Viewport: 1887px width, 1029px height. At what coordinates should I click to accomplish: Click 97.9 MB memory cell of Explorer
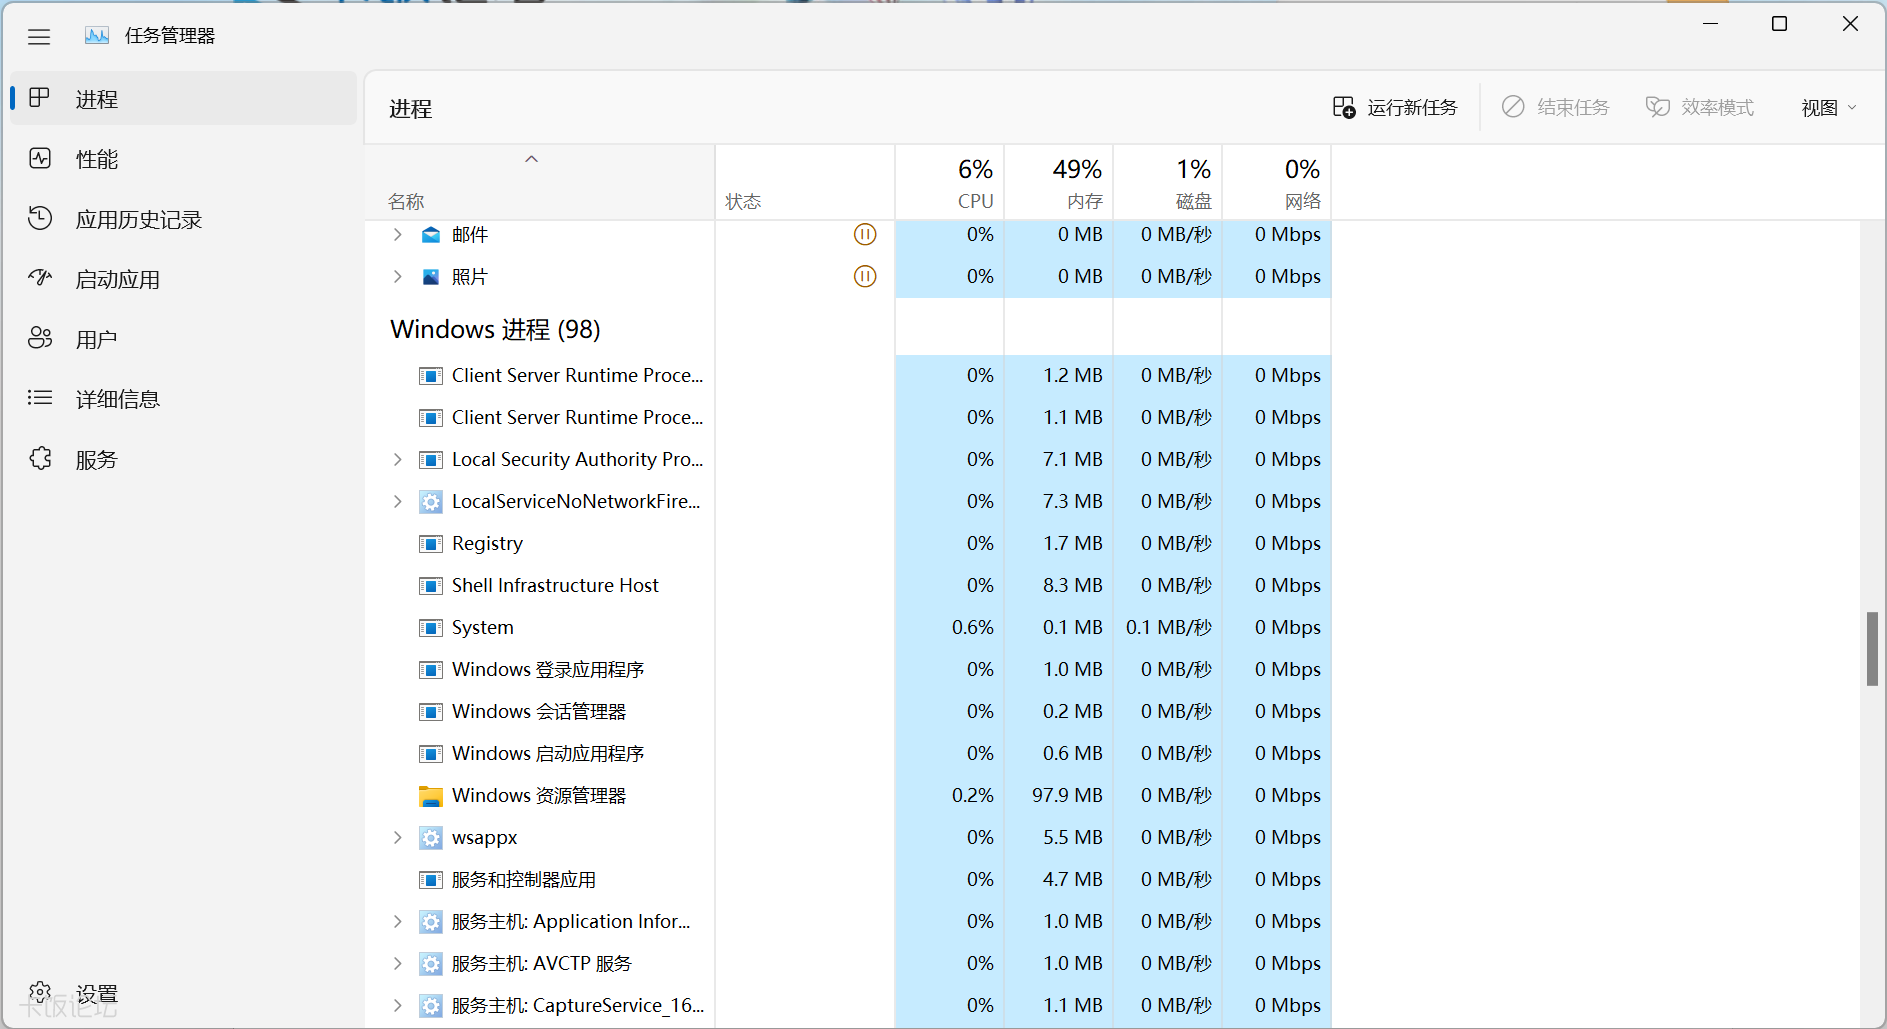[x=1059, y=795]
